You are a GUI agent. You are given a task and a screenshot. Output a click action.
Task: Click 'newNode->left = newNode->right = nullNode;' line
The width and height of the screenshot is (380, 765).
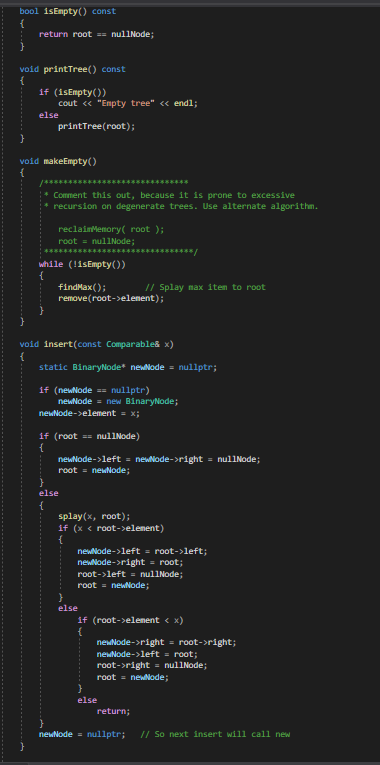[160, 459]
